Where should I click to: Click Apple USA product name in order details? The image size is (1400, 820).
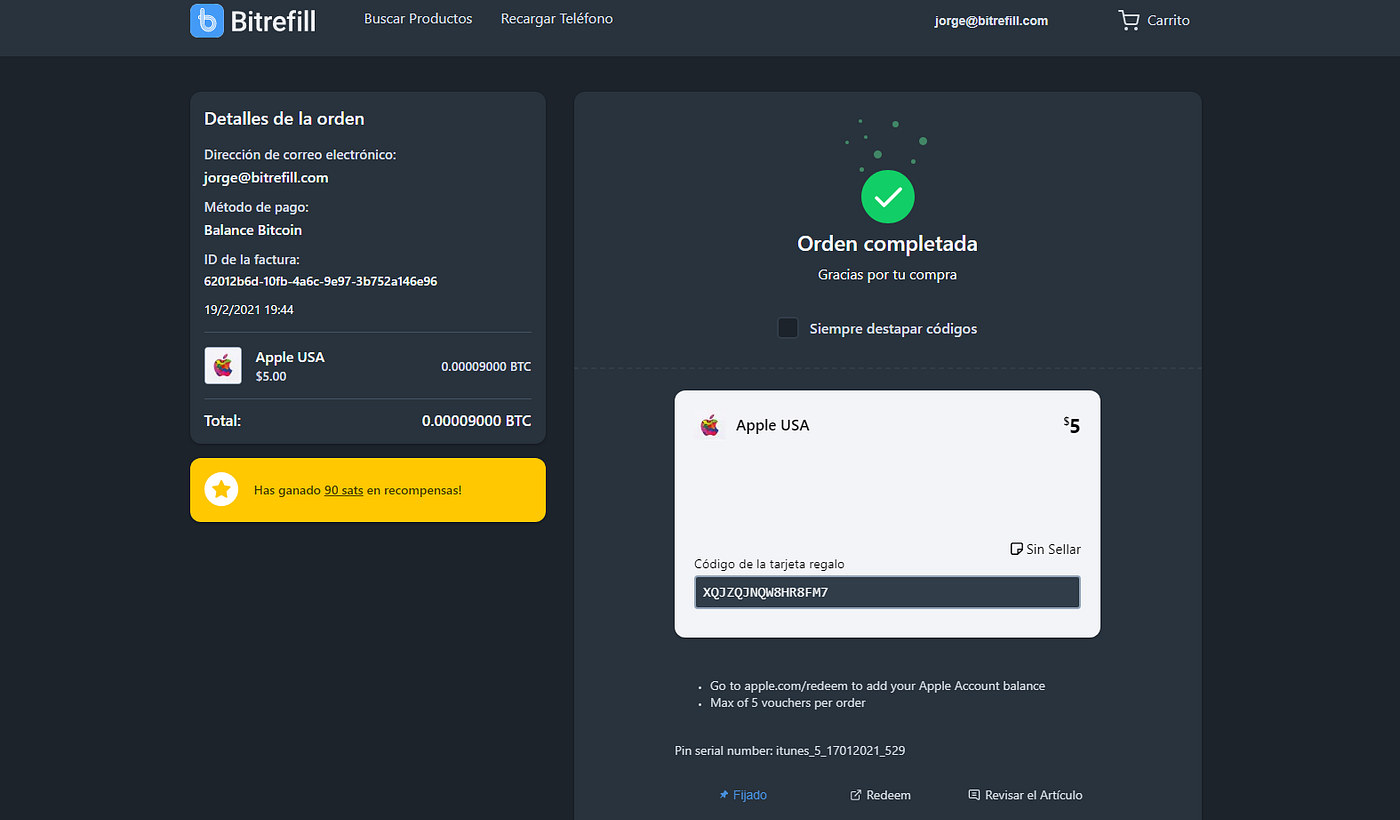point(290,357)
